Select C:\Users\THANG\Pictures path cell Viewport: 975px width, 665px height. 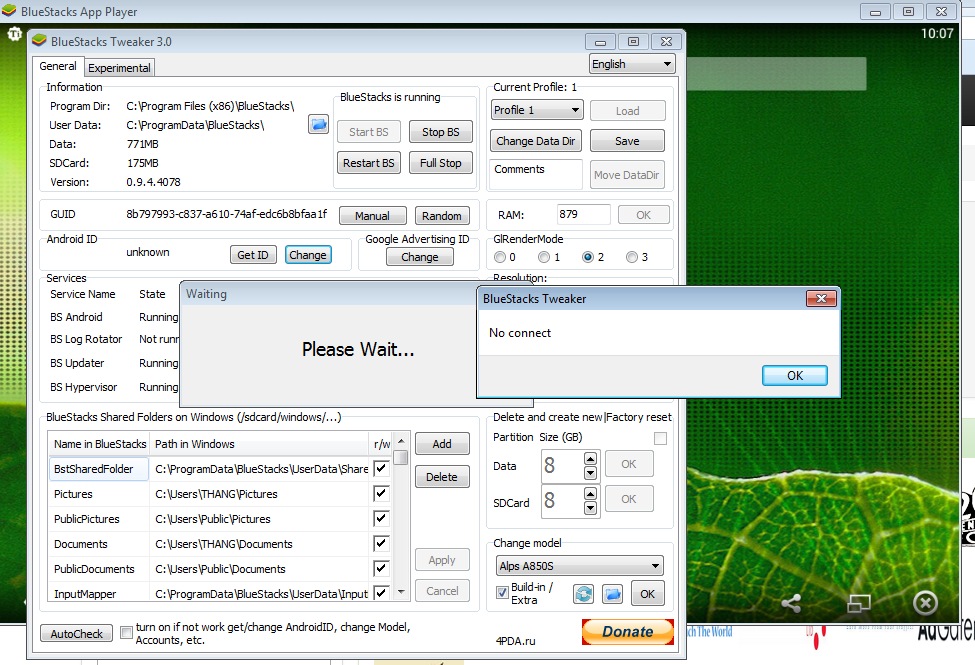pyautogui.click(x=259, y=494)
